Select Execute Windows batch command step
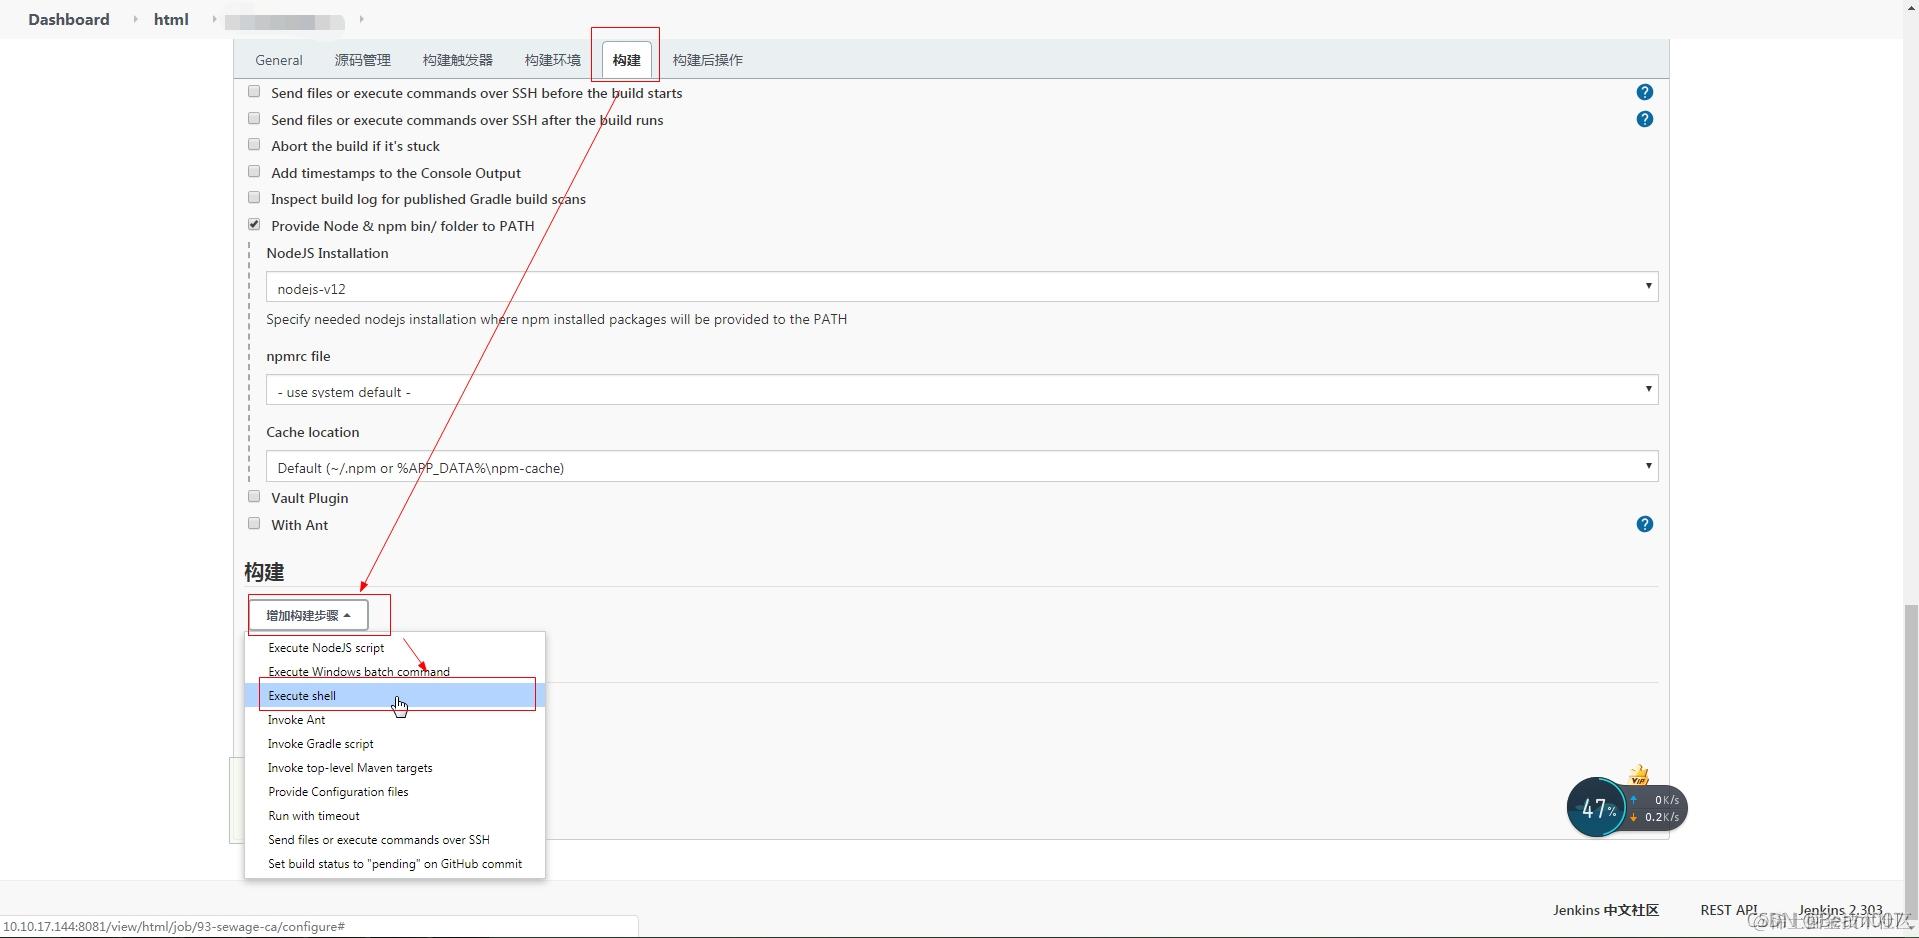This screenshot has width=1919, height=938. click(395, 672)
